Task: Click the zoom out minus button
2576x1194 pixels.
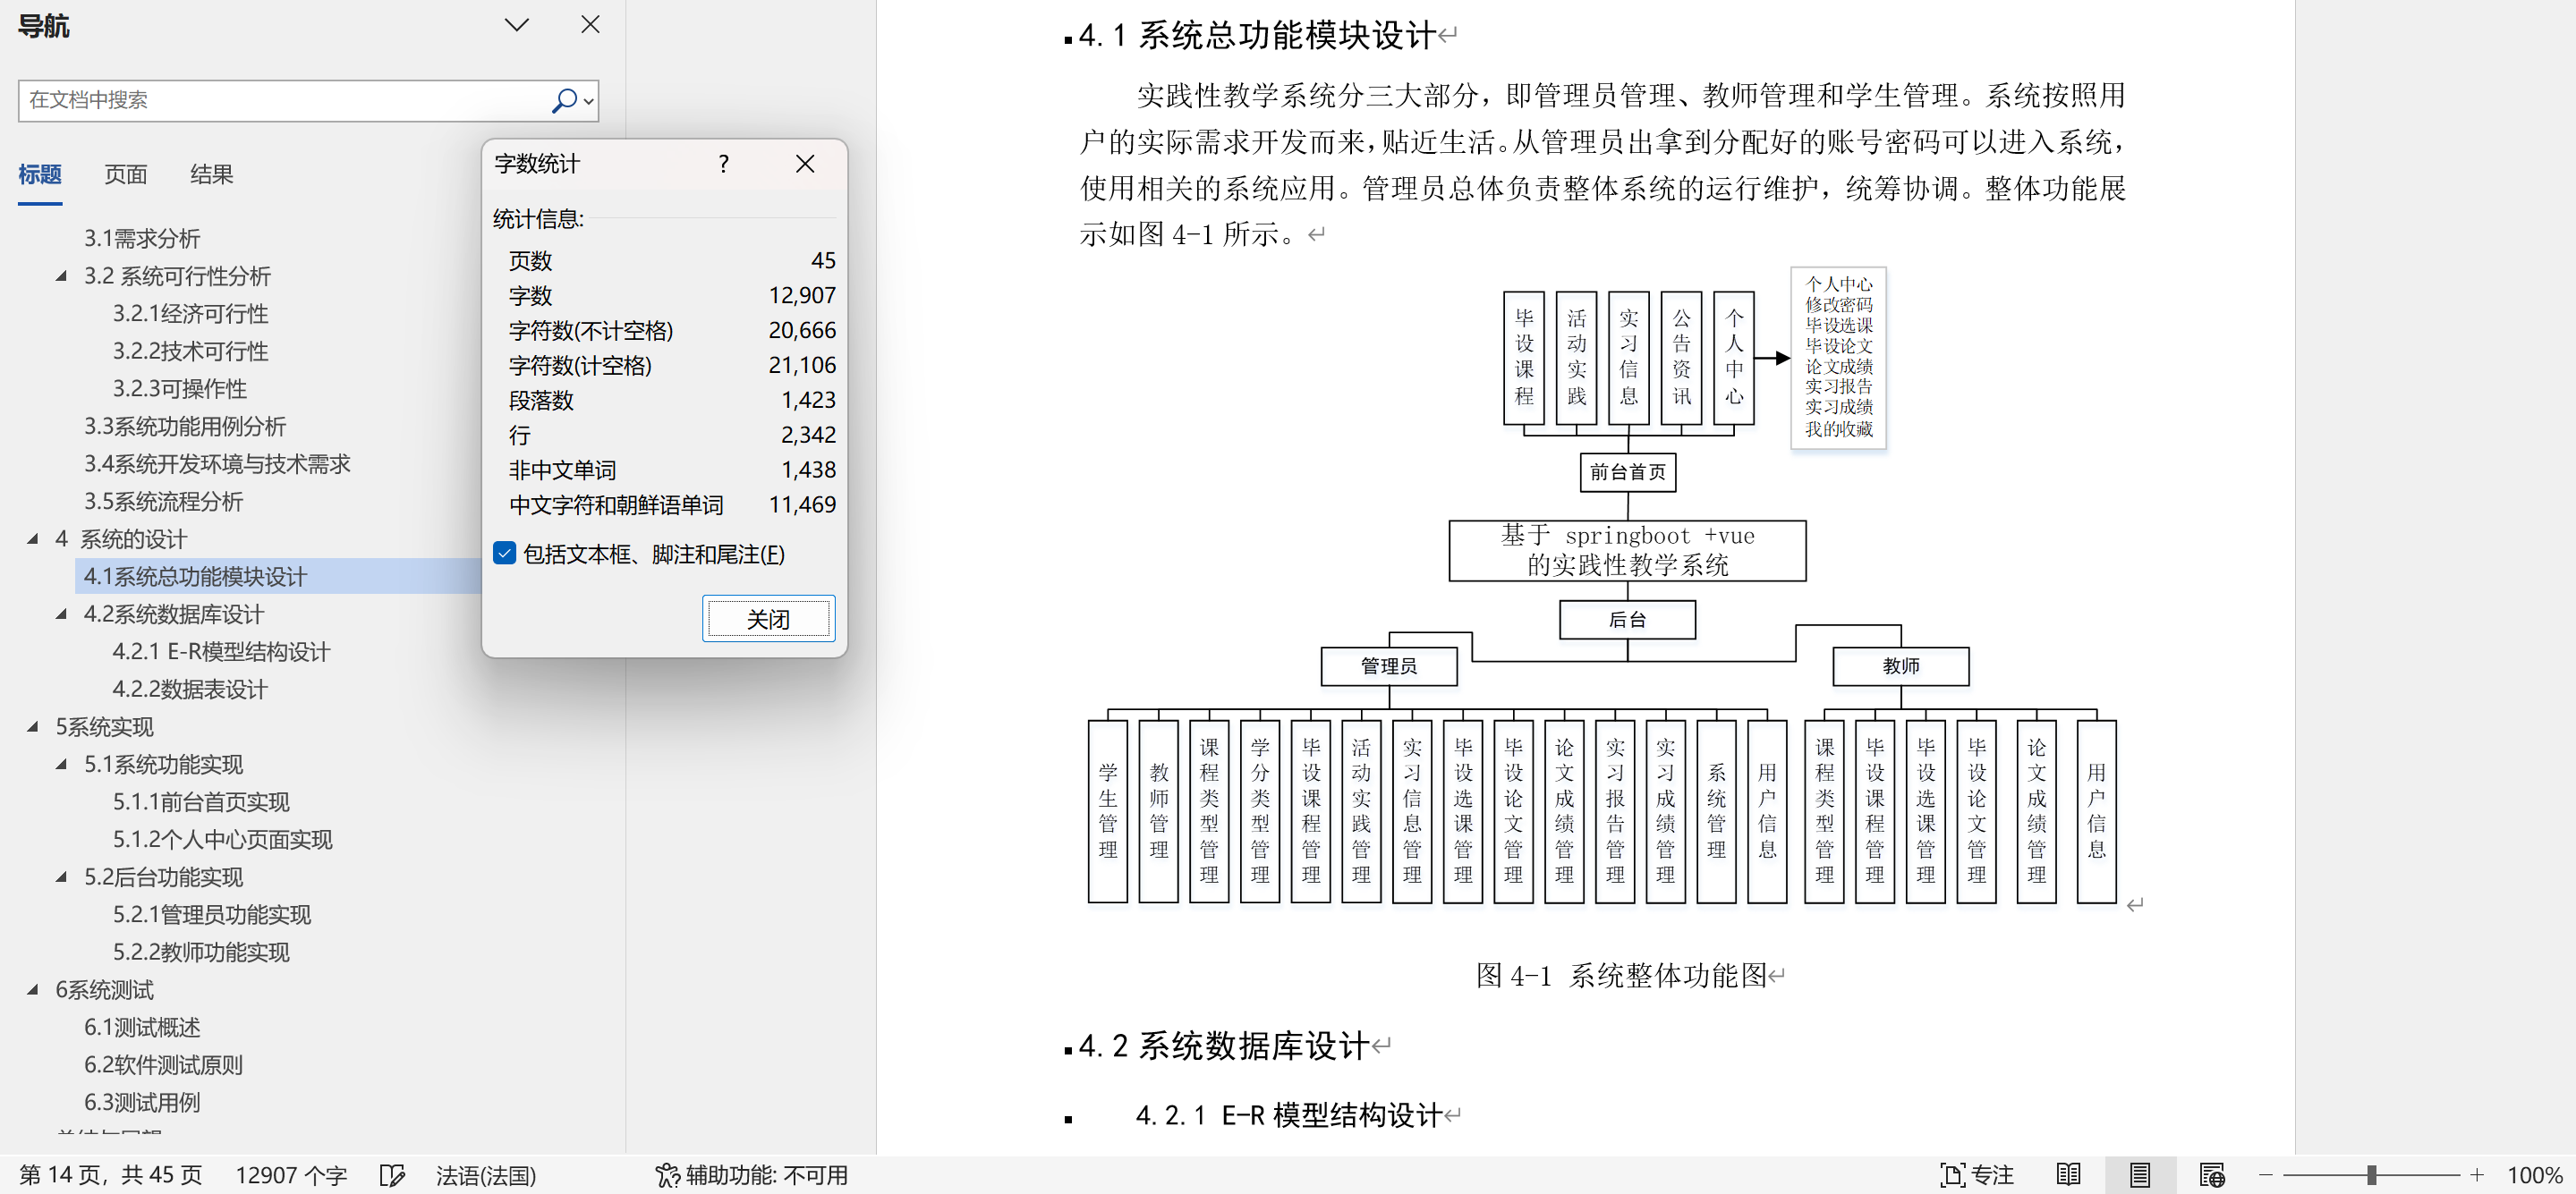Action: [2265, 1175]
